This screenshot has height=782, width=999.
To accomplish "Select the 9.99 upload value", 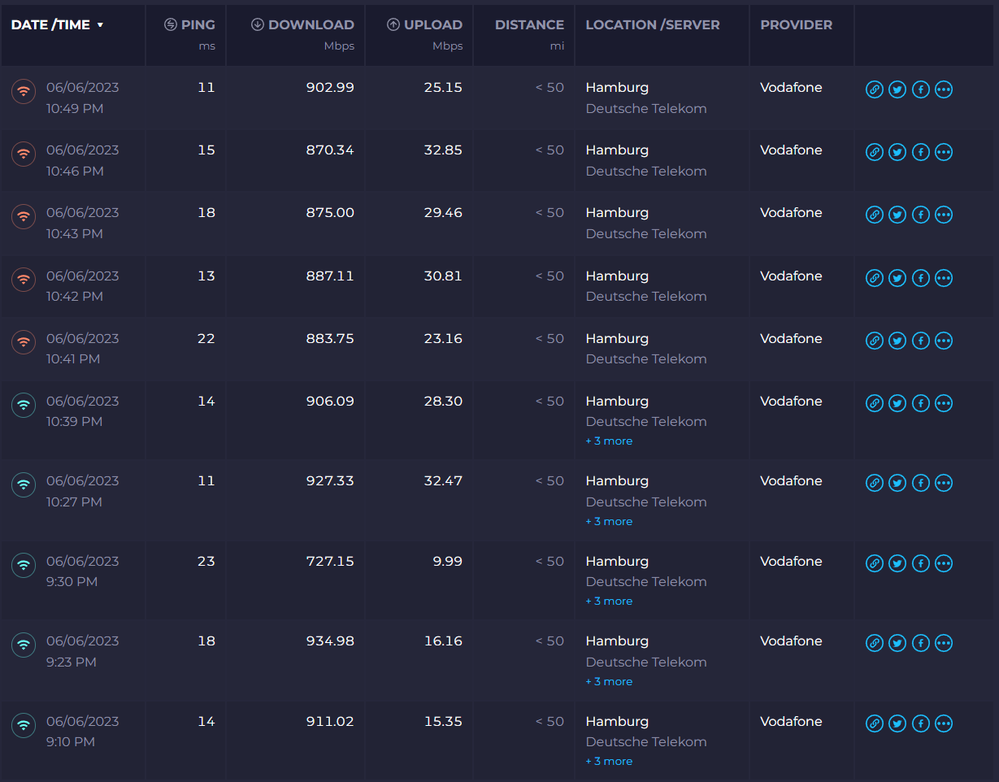I will click(x=447, y=561).
